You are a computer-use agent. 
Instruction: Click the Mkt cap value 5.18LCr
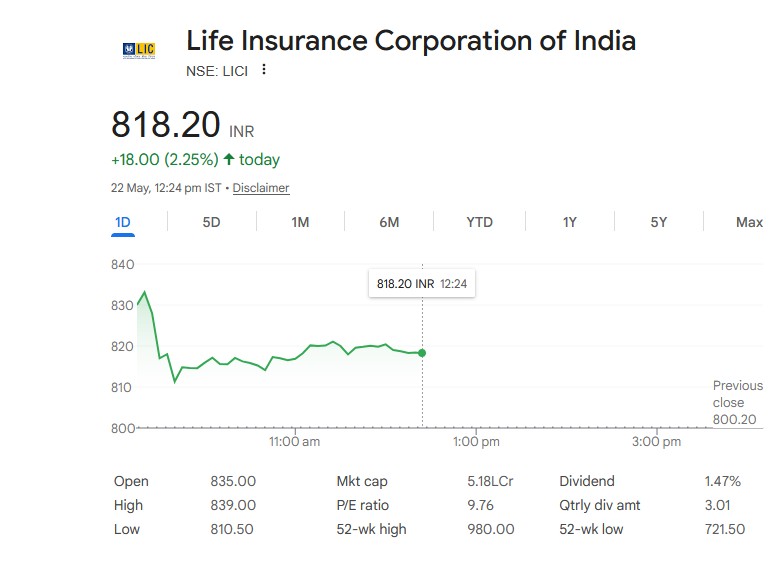coord(490,481)
